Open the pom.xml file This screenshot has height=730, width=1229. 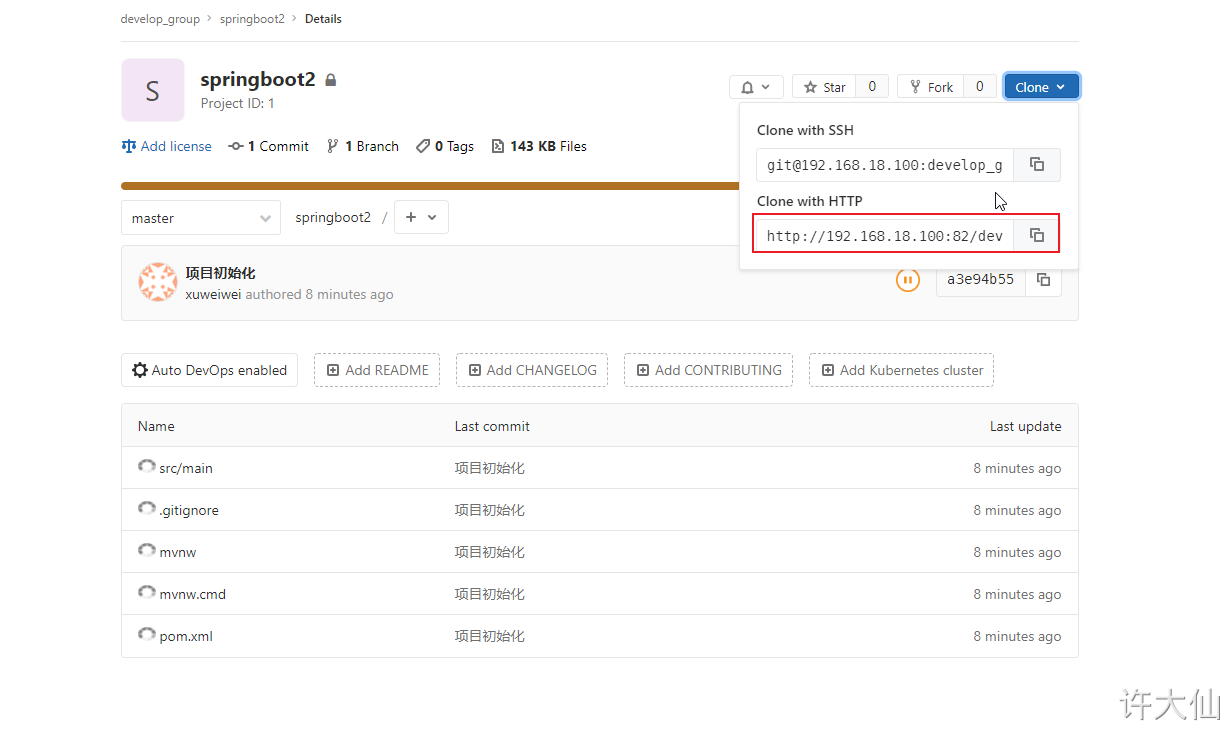pos(186,636)
